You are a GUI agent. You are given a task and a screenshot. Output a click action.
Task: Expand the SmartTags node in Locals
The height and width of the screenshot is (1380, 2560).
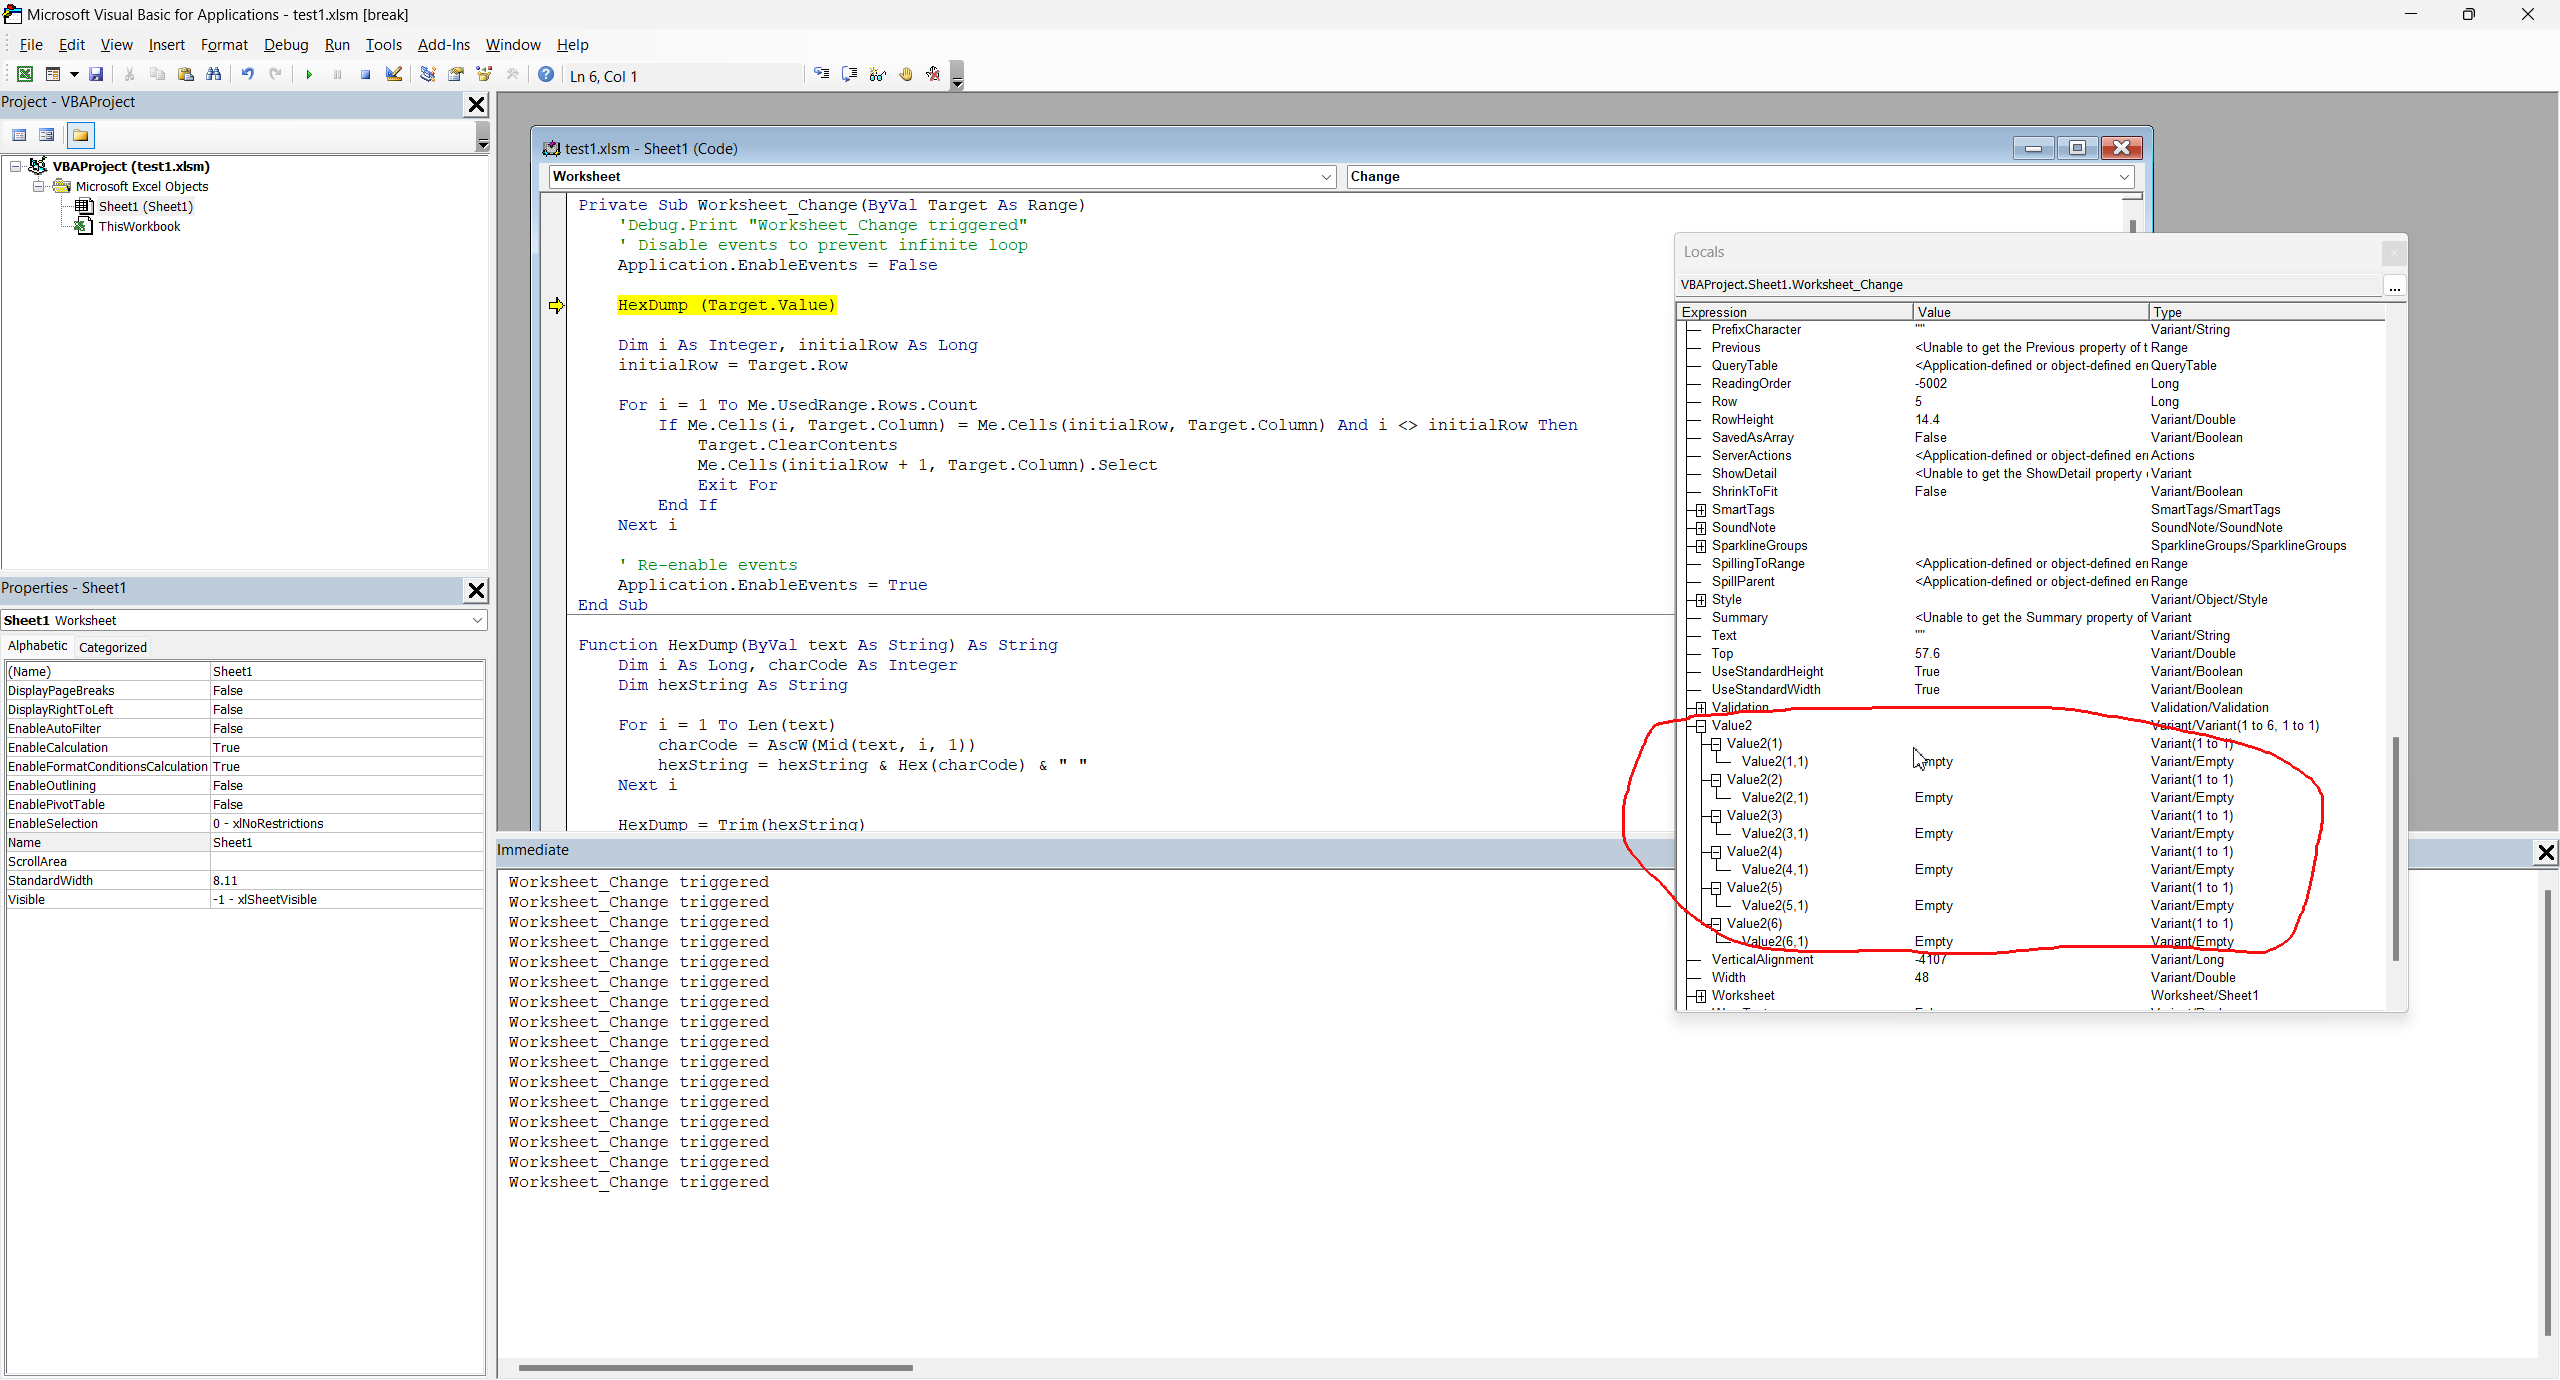[x=1700, y=510]
